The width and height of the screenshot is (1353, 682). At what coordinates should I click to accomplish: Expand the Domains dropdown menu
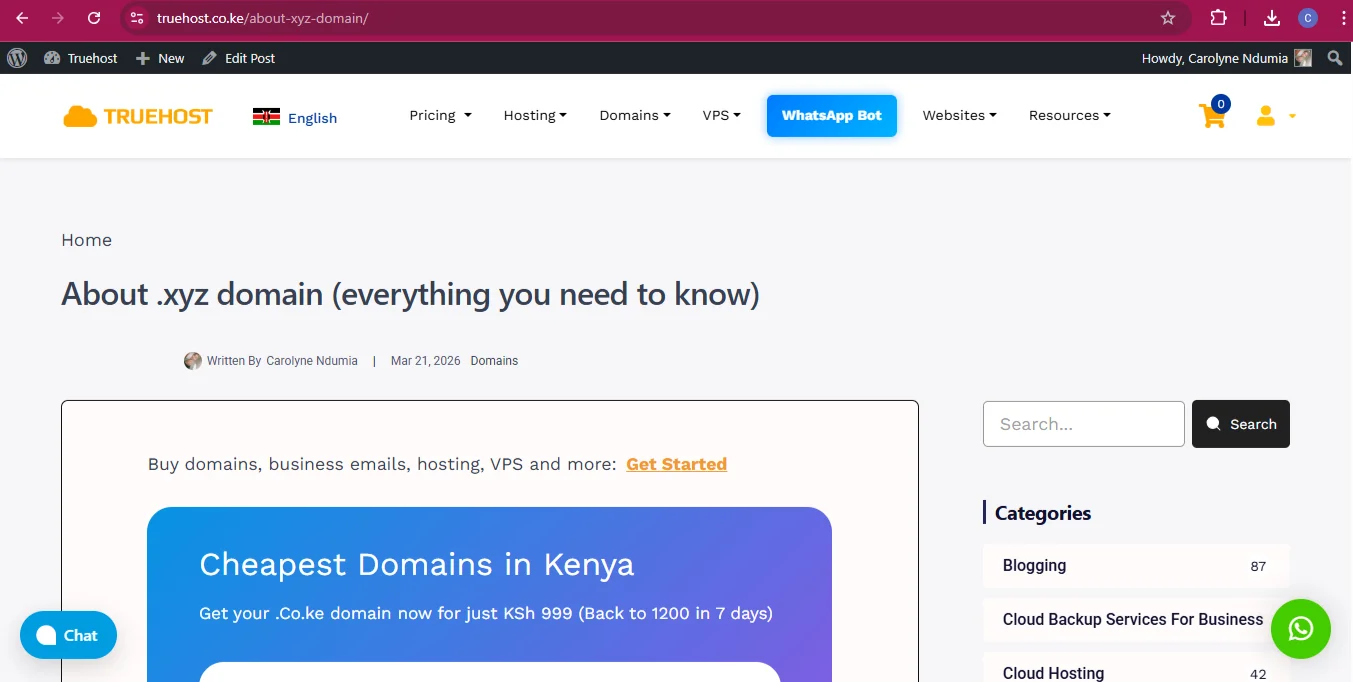(635, 115)
